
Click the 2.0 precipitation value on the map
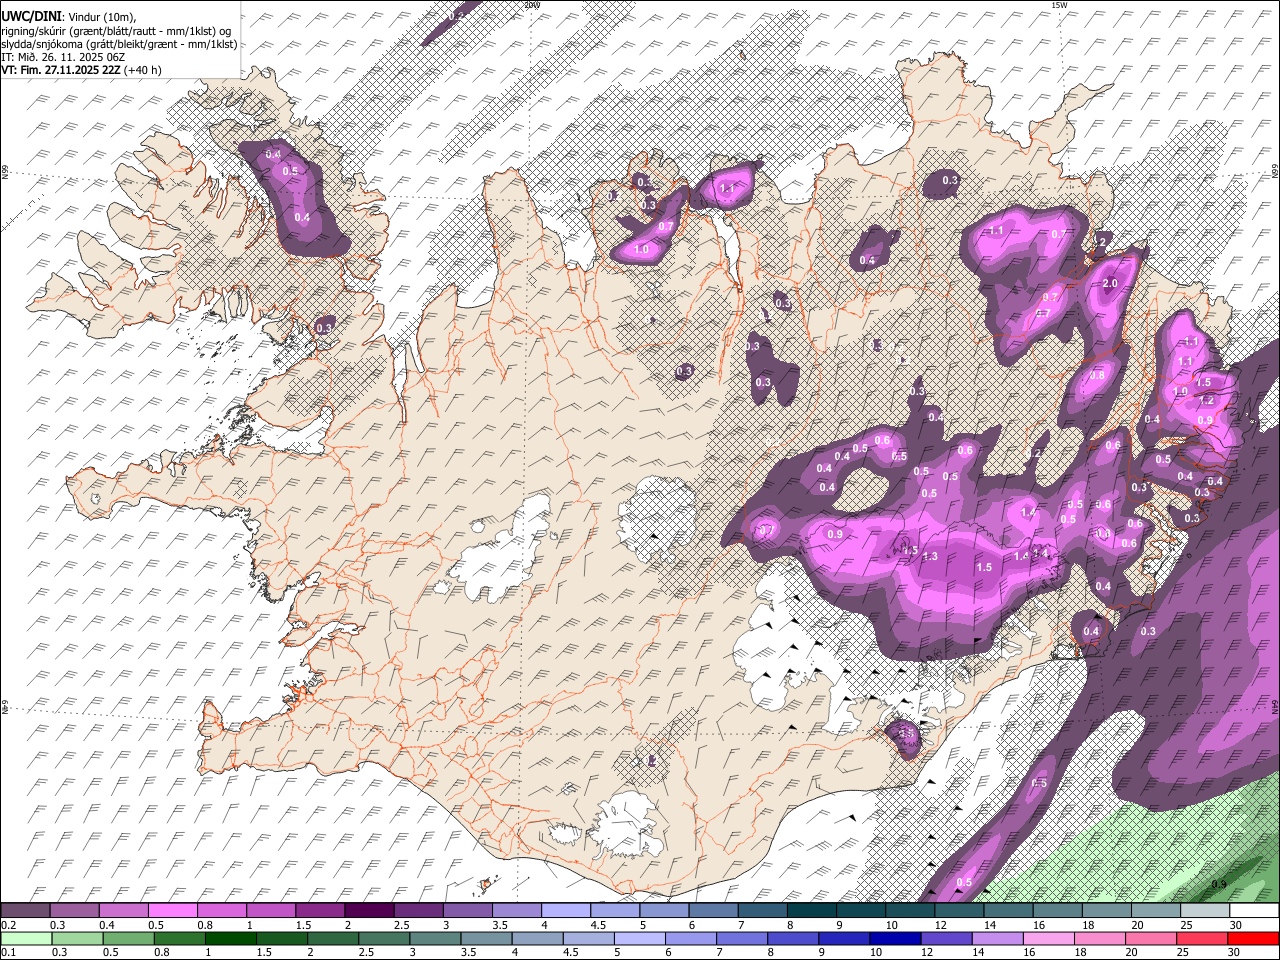tap(1109, 284)
